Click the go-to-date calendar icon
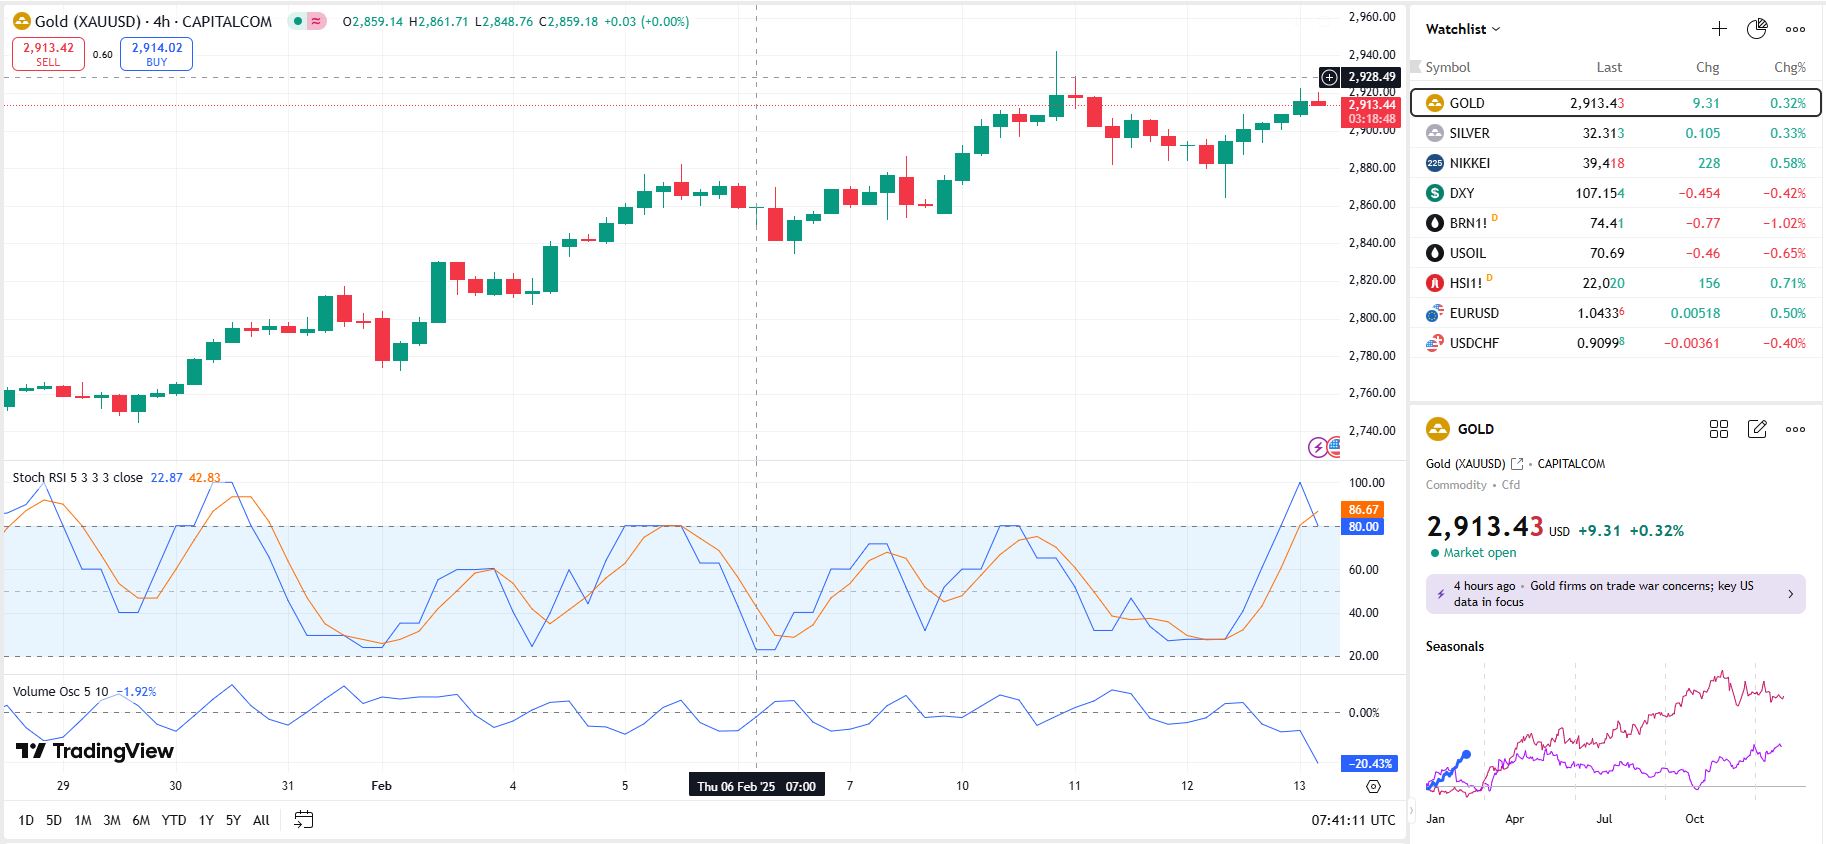Screen dimensions: 1826x844 pos(304,820)
